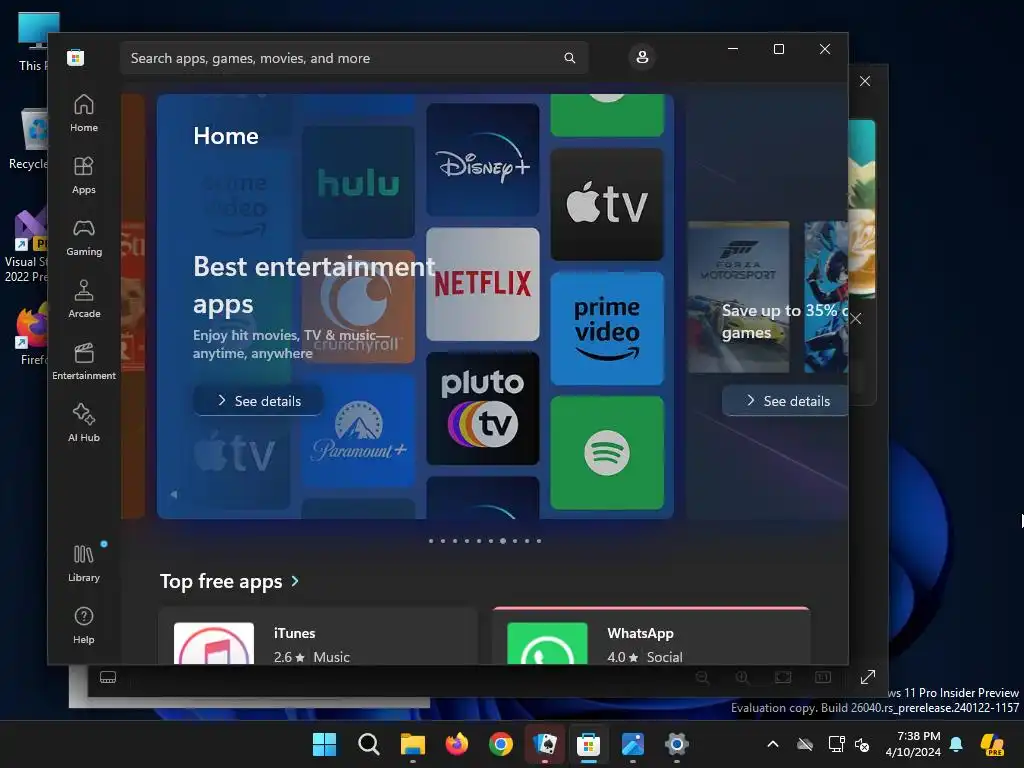1024x768 pixels.
Task: Open the user account profile icon
Action: (642, 57)
